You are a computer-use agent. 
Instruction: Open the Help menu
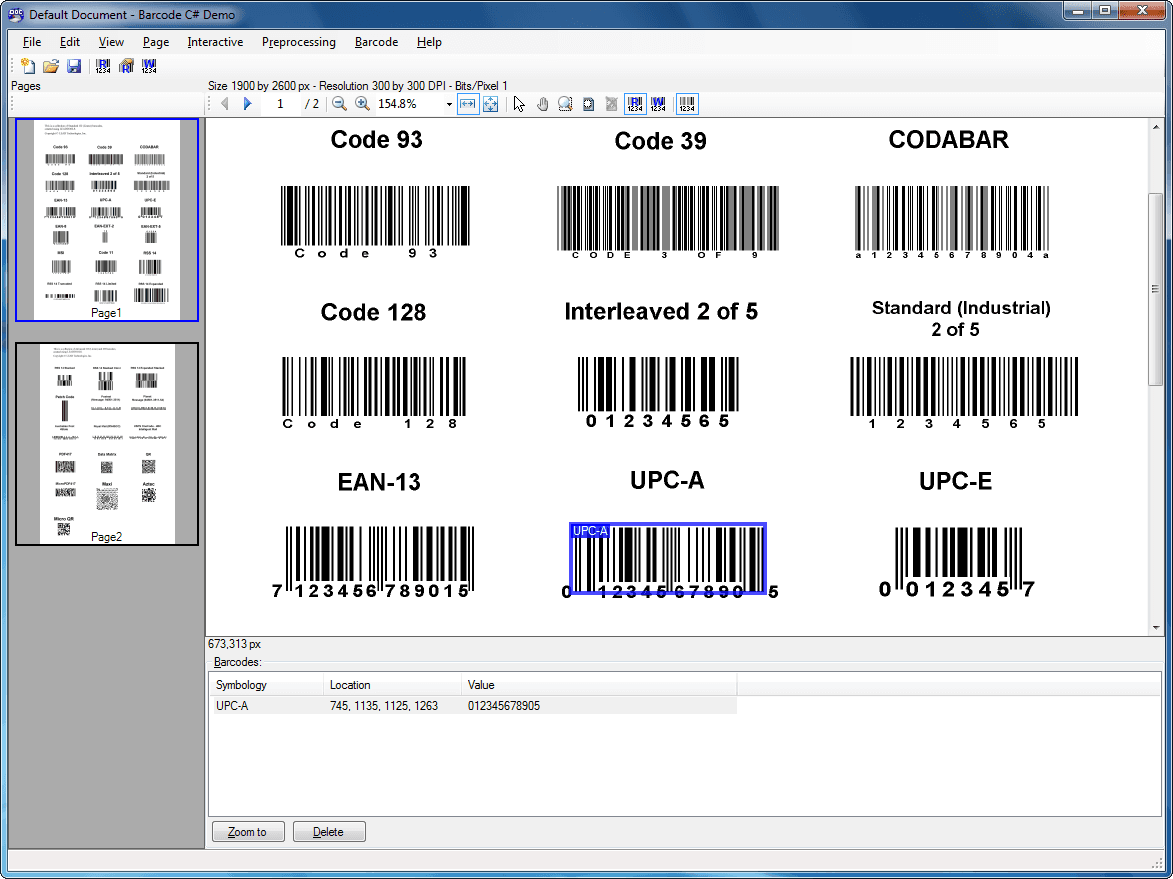(x=429, y=42)
